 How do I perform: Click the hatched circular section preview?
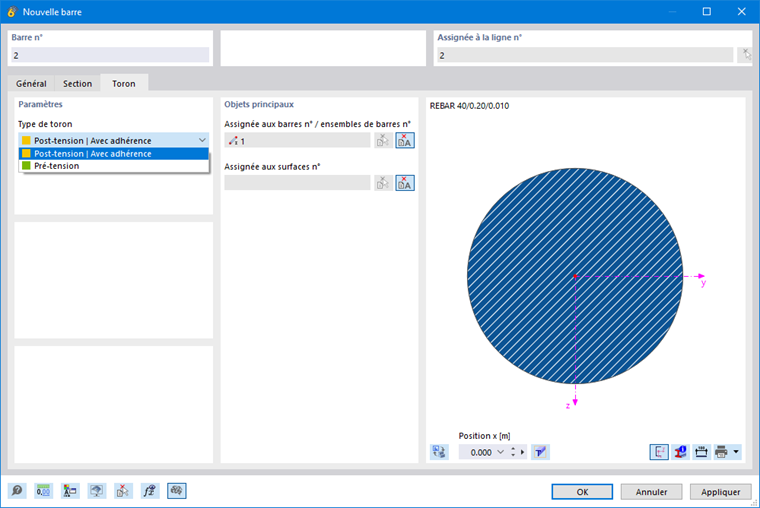(x=575, y=276)
